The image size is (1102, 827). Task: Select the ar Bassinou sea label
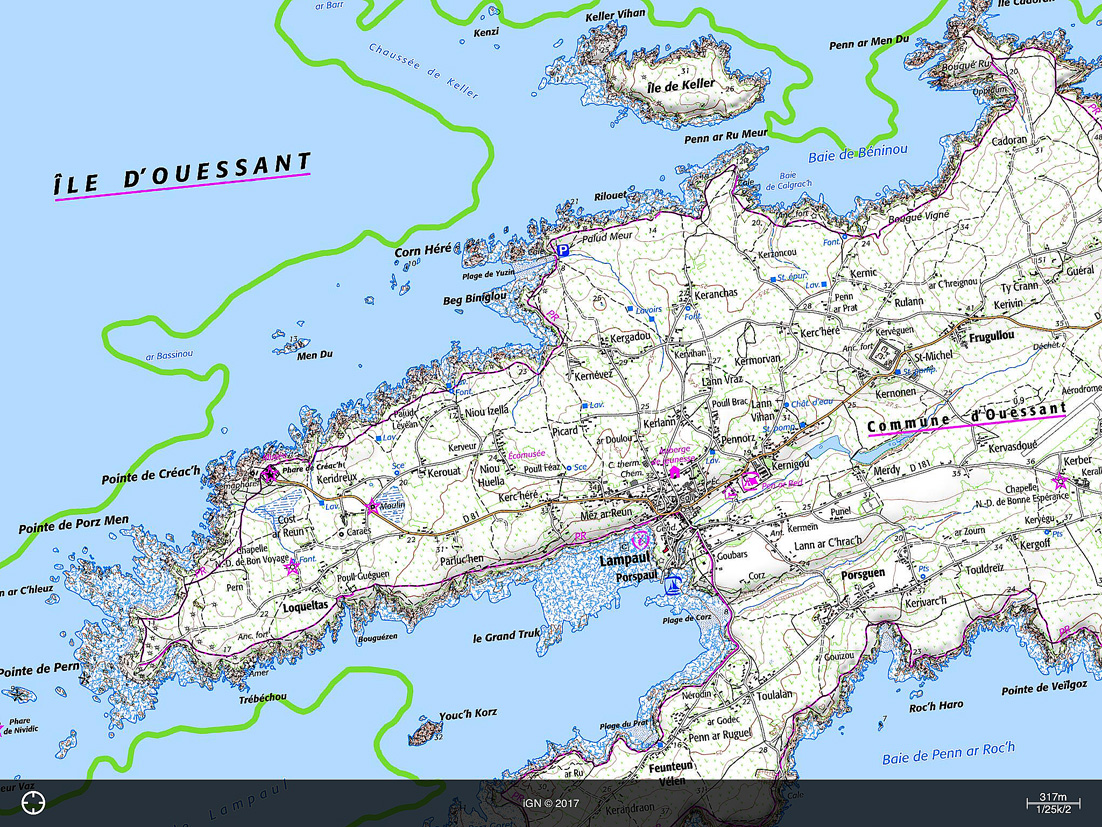(169, 356)
